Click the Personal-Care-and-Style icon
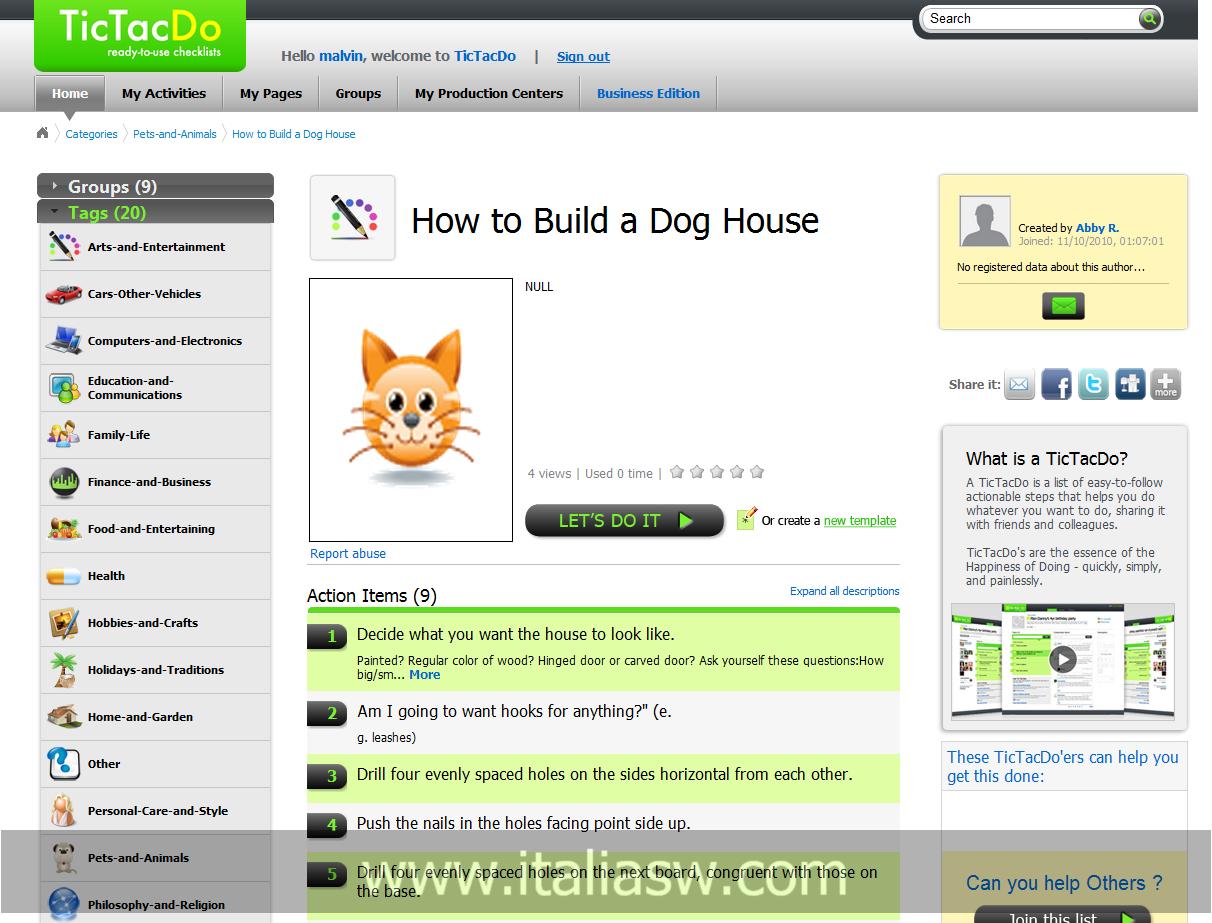1212x923 pixels. [64, 810]
